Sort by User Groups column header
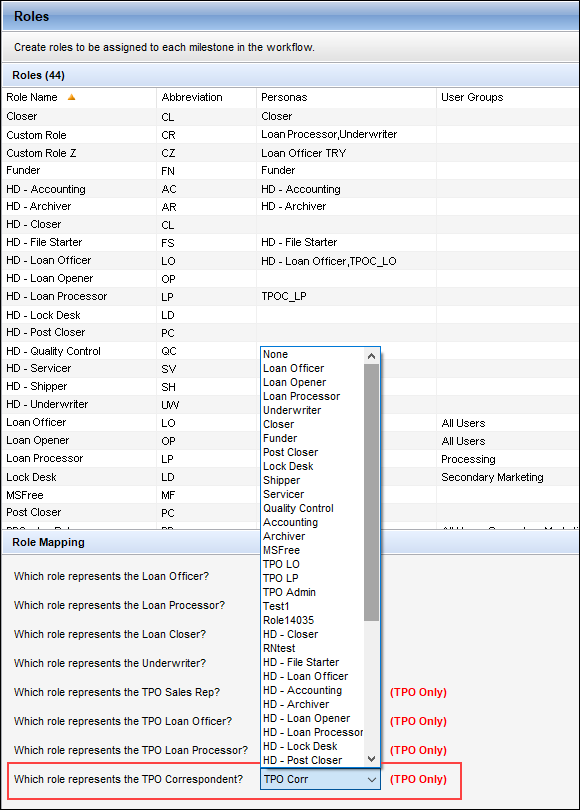Image resolution: width=580 pixels, height=810 pixels. 508,97
